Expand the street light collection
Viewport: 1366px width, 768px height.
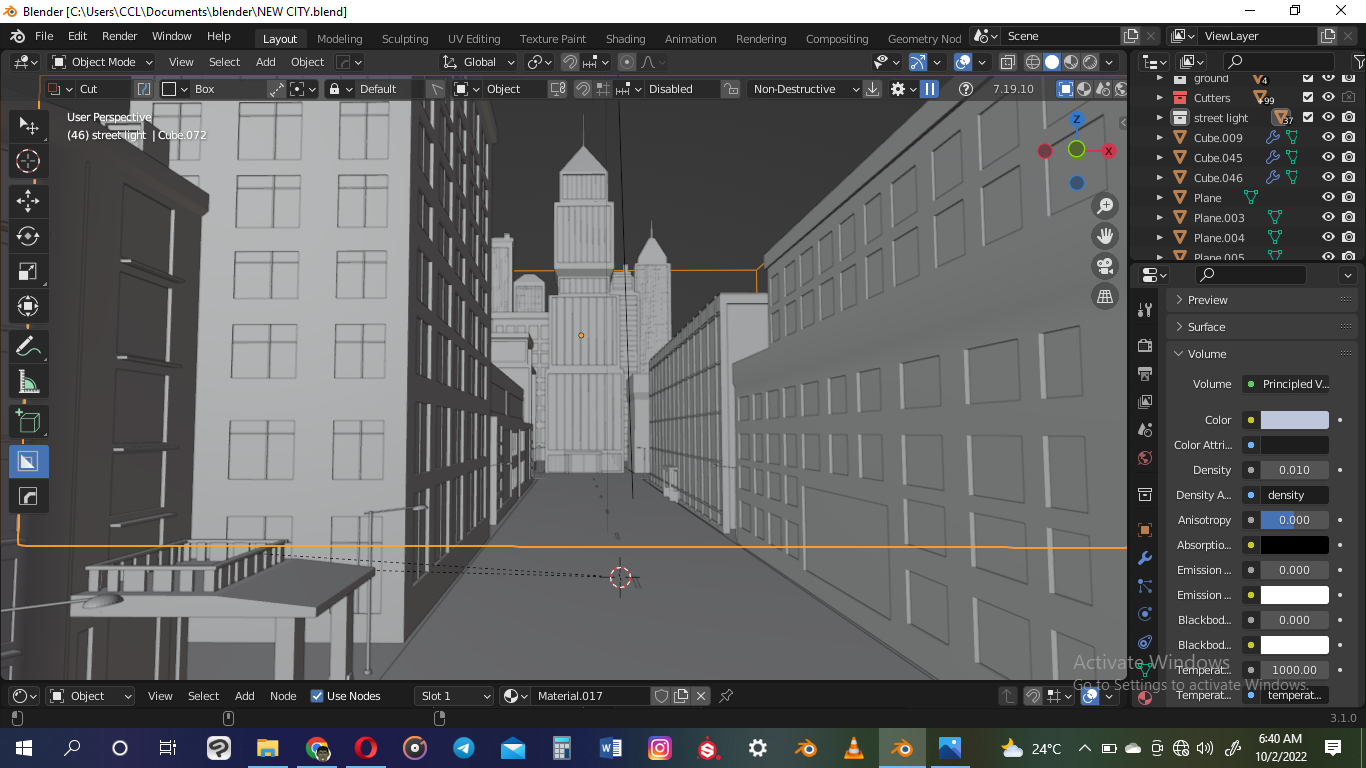pos(1160,118)
